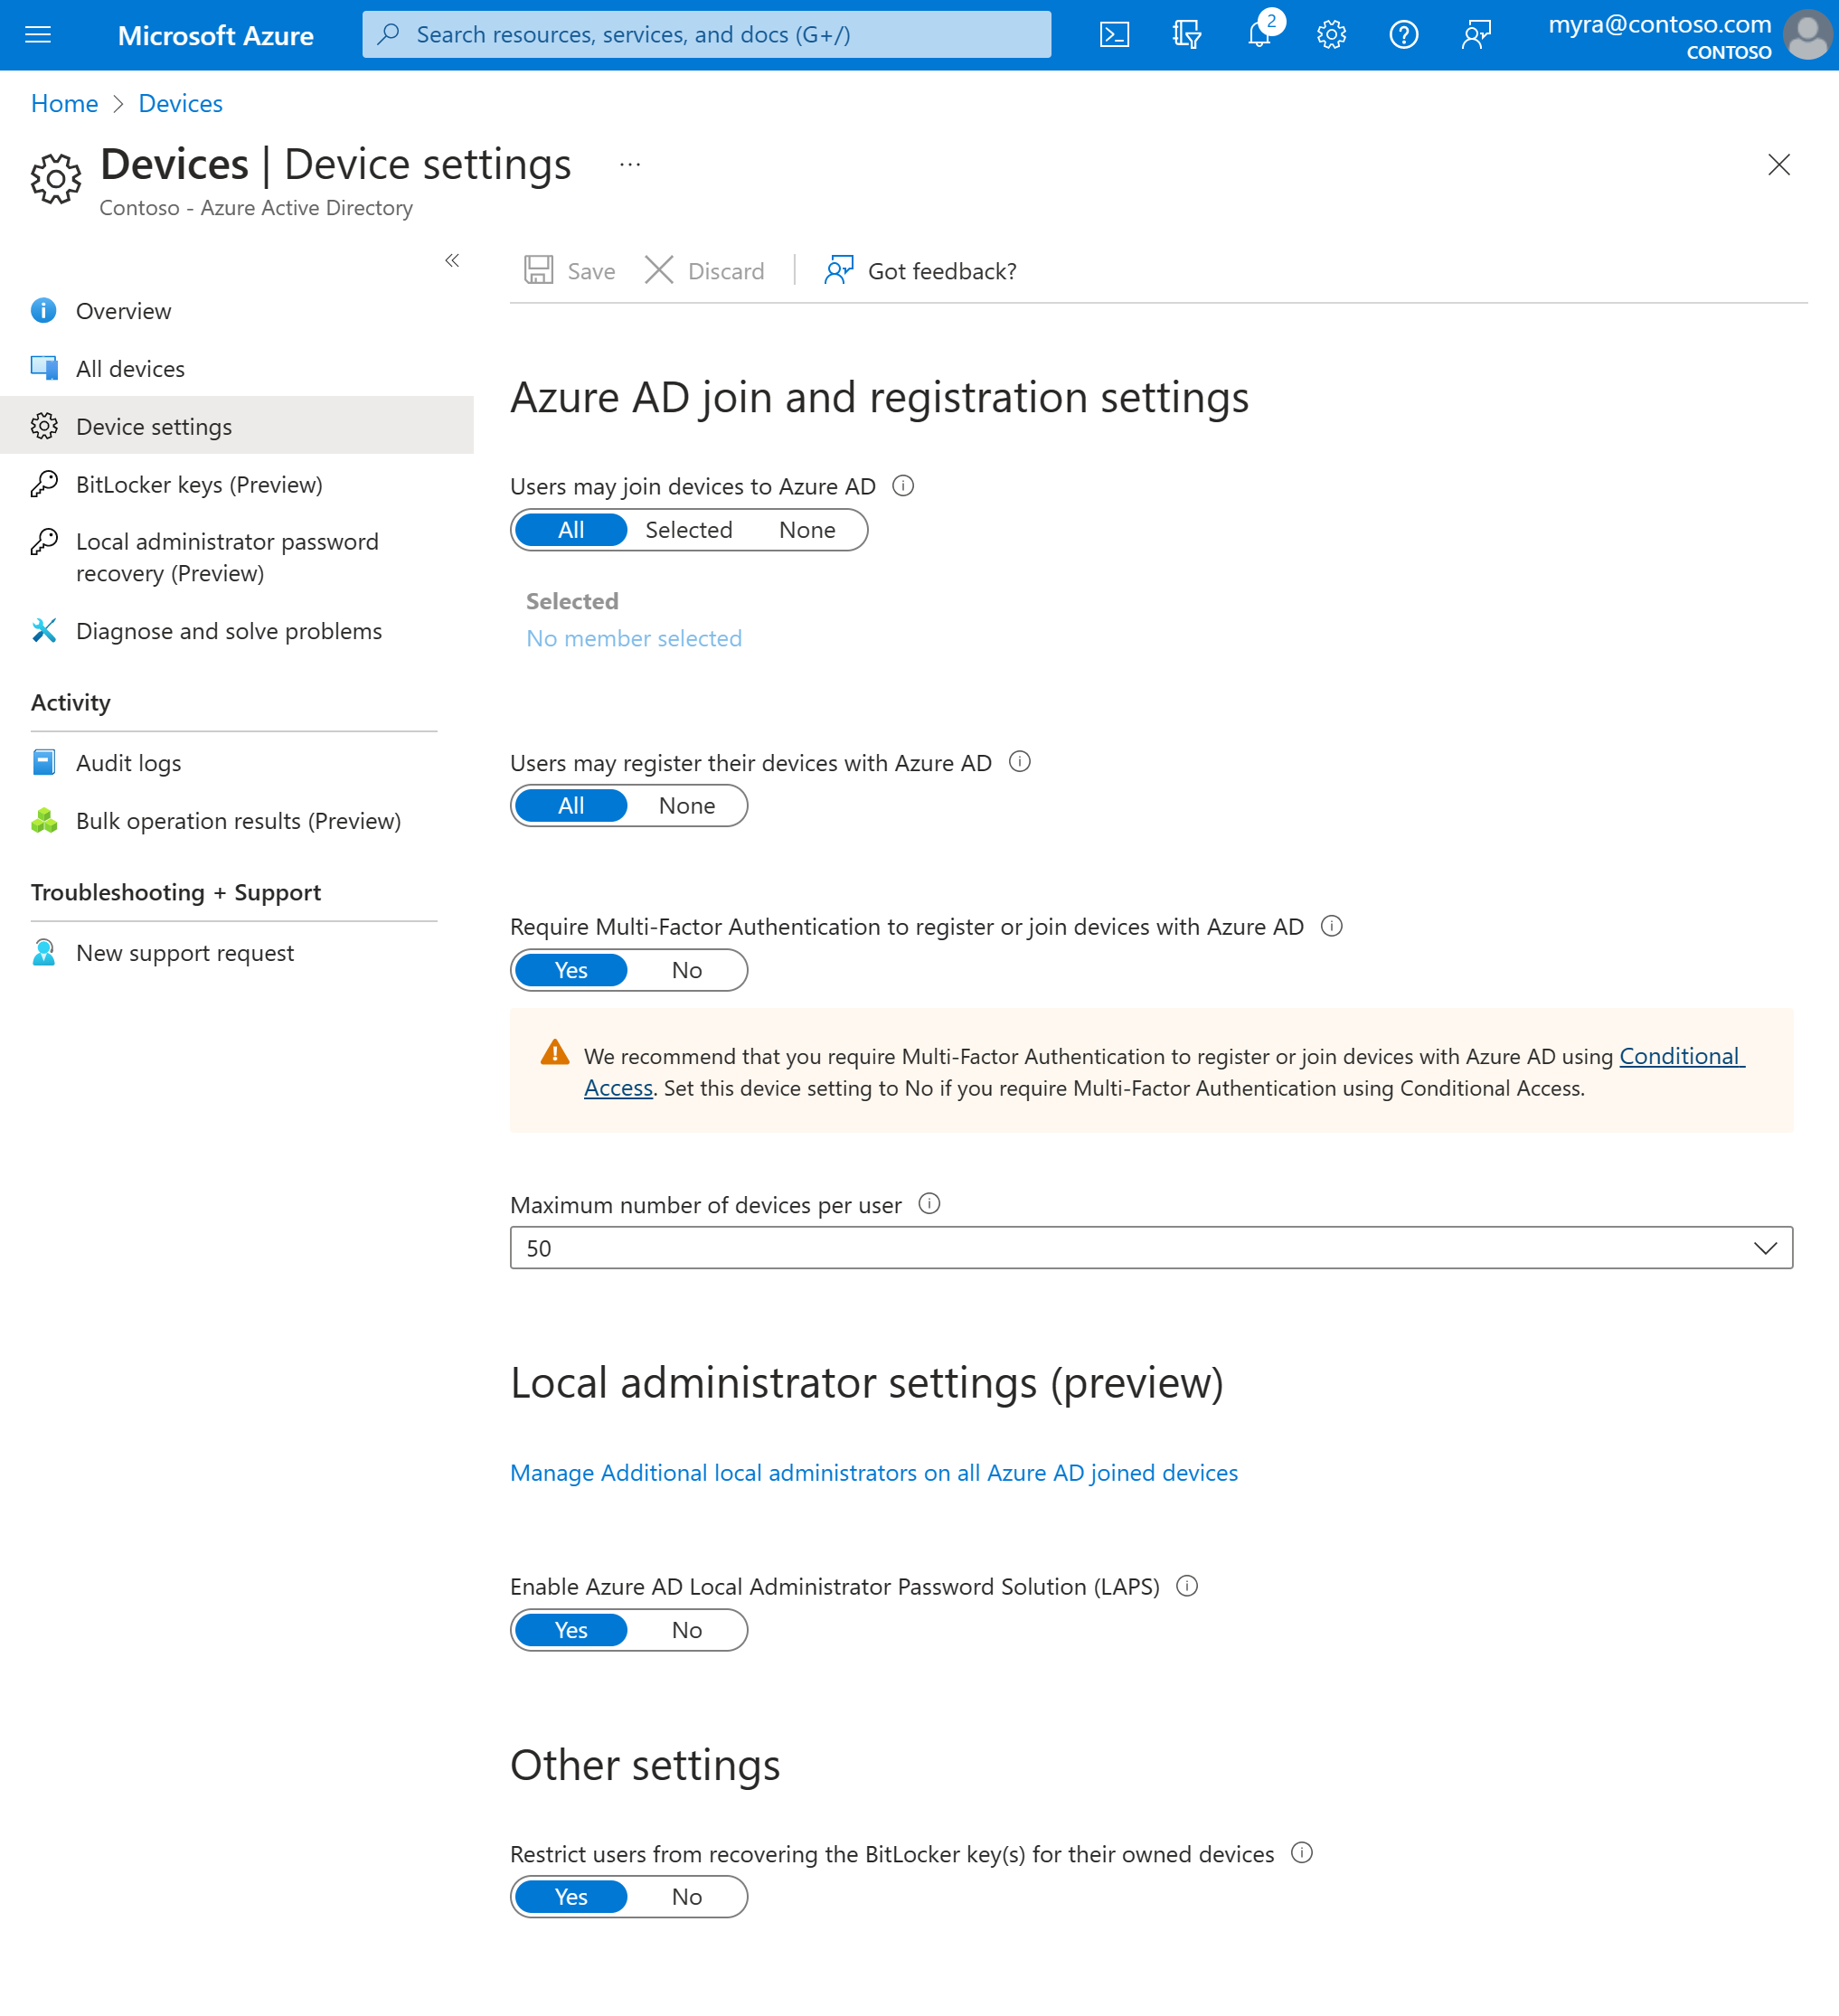This screenshot has width=1839, height=2016.
Task: Set Require Multi-Factor Authentication to No
Action: (686, 970)
